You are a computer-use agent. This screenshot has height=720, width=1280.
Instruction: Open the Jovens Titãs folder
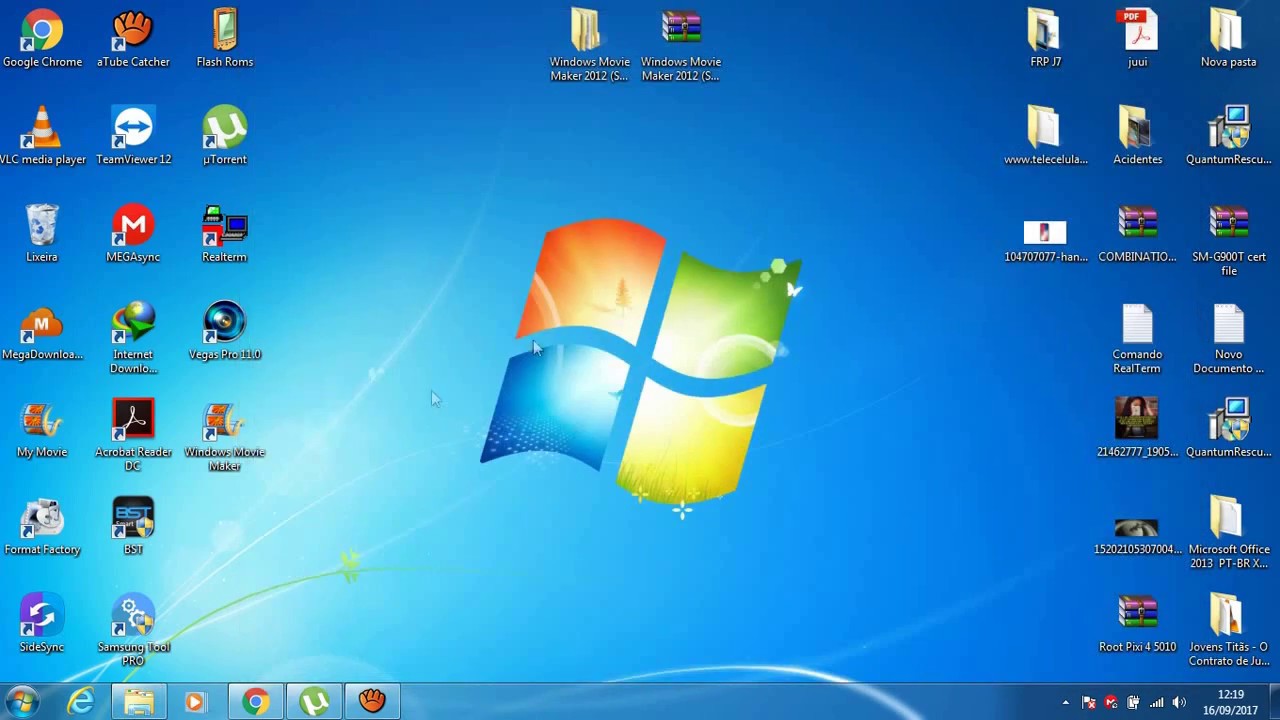[1228, 630]
